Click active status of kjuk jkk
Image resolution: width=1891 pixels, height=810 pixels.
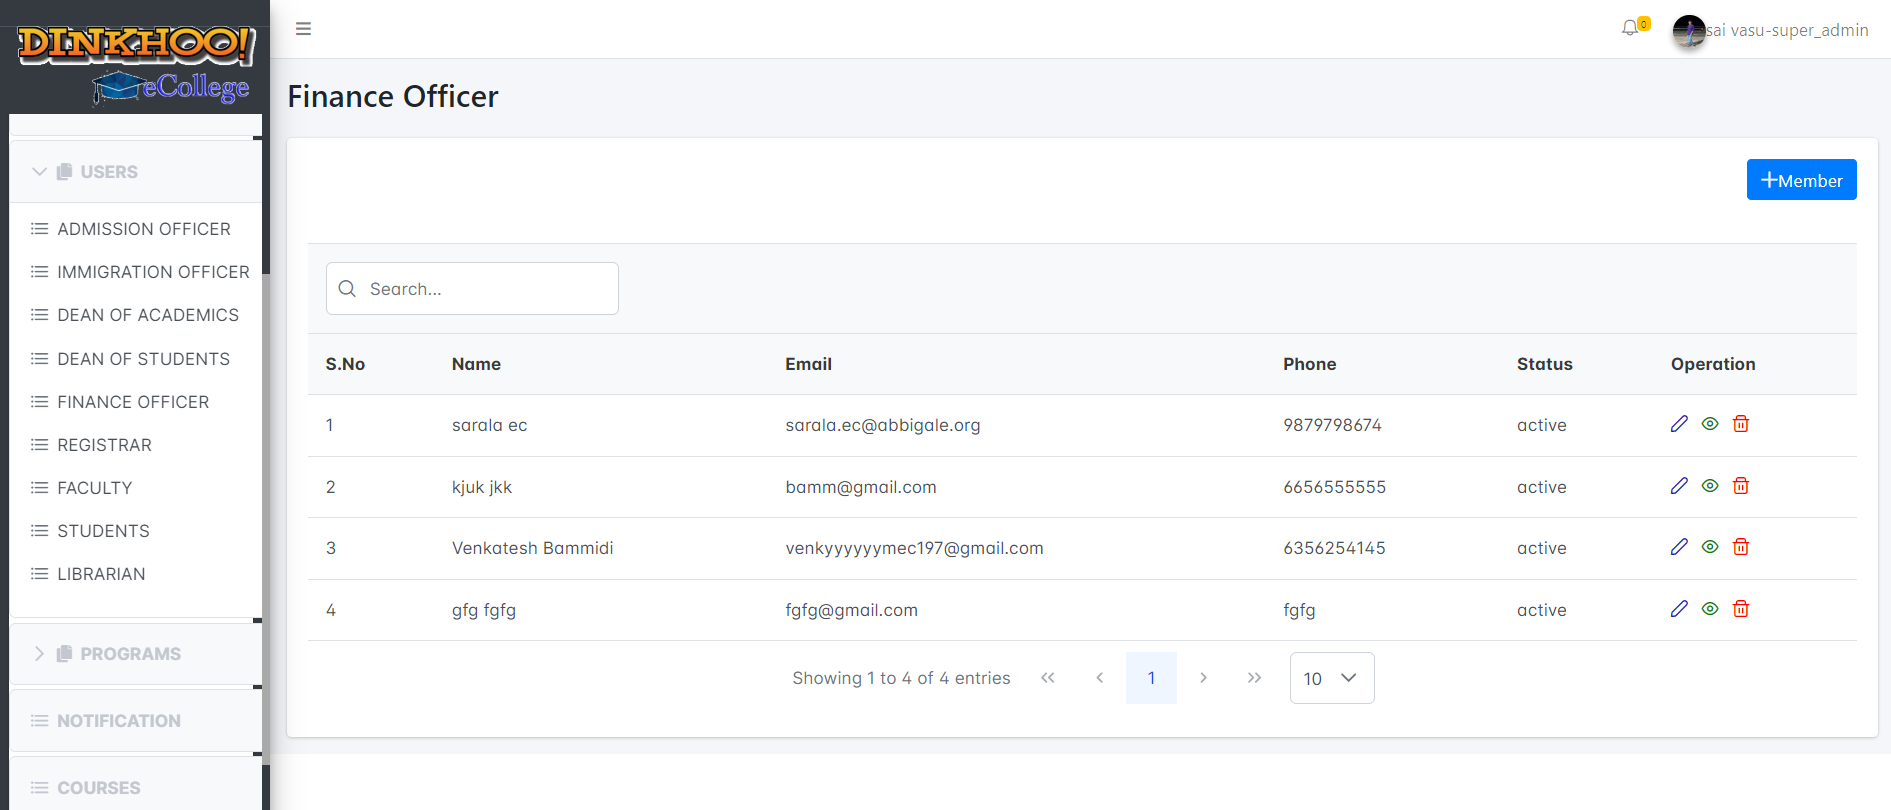coord(1541,487)
